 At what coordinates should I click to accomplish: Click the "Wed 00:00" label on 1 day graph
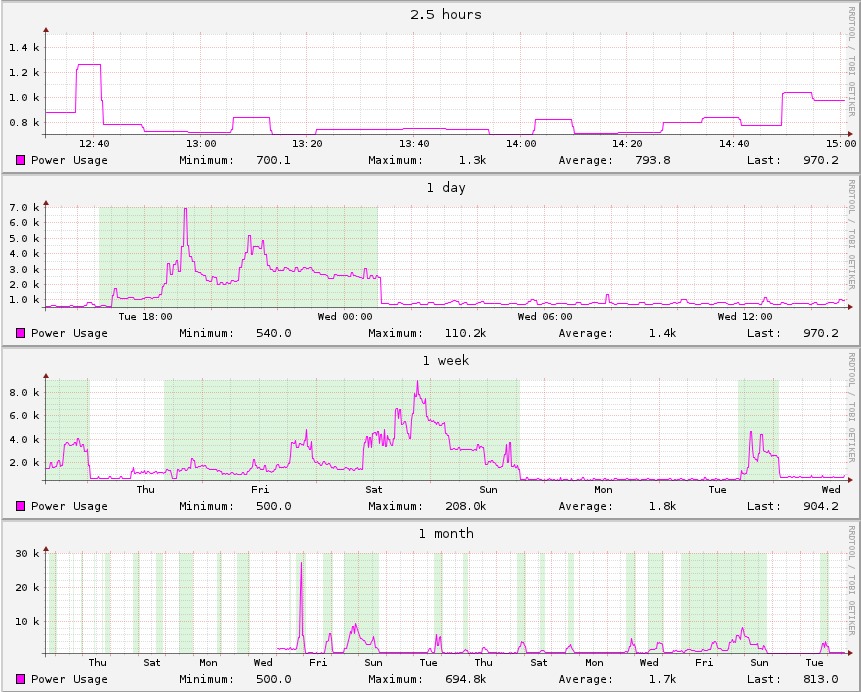pos(345,317)
